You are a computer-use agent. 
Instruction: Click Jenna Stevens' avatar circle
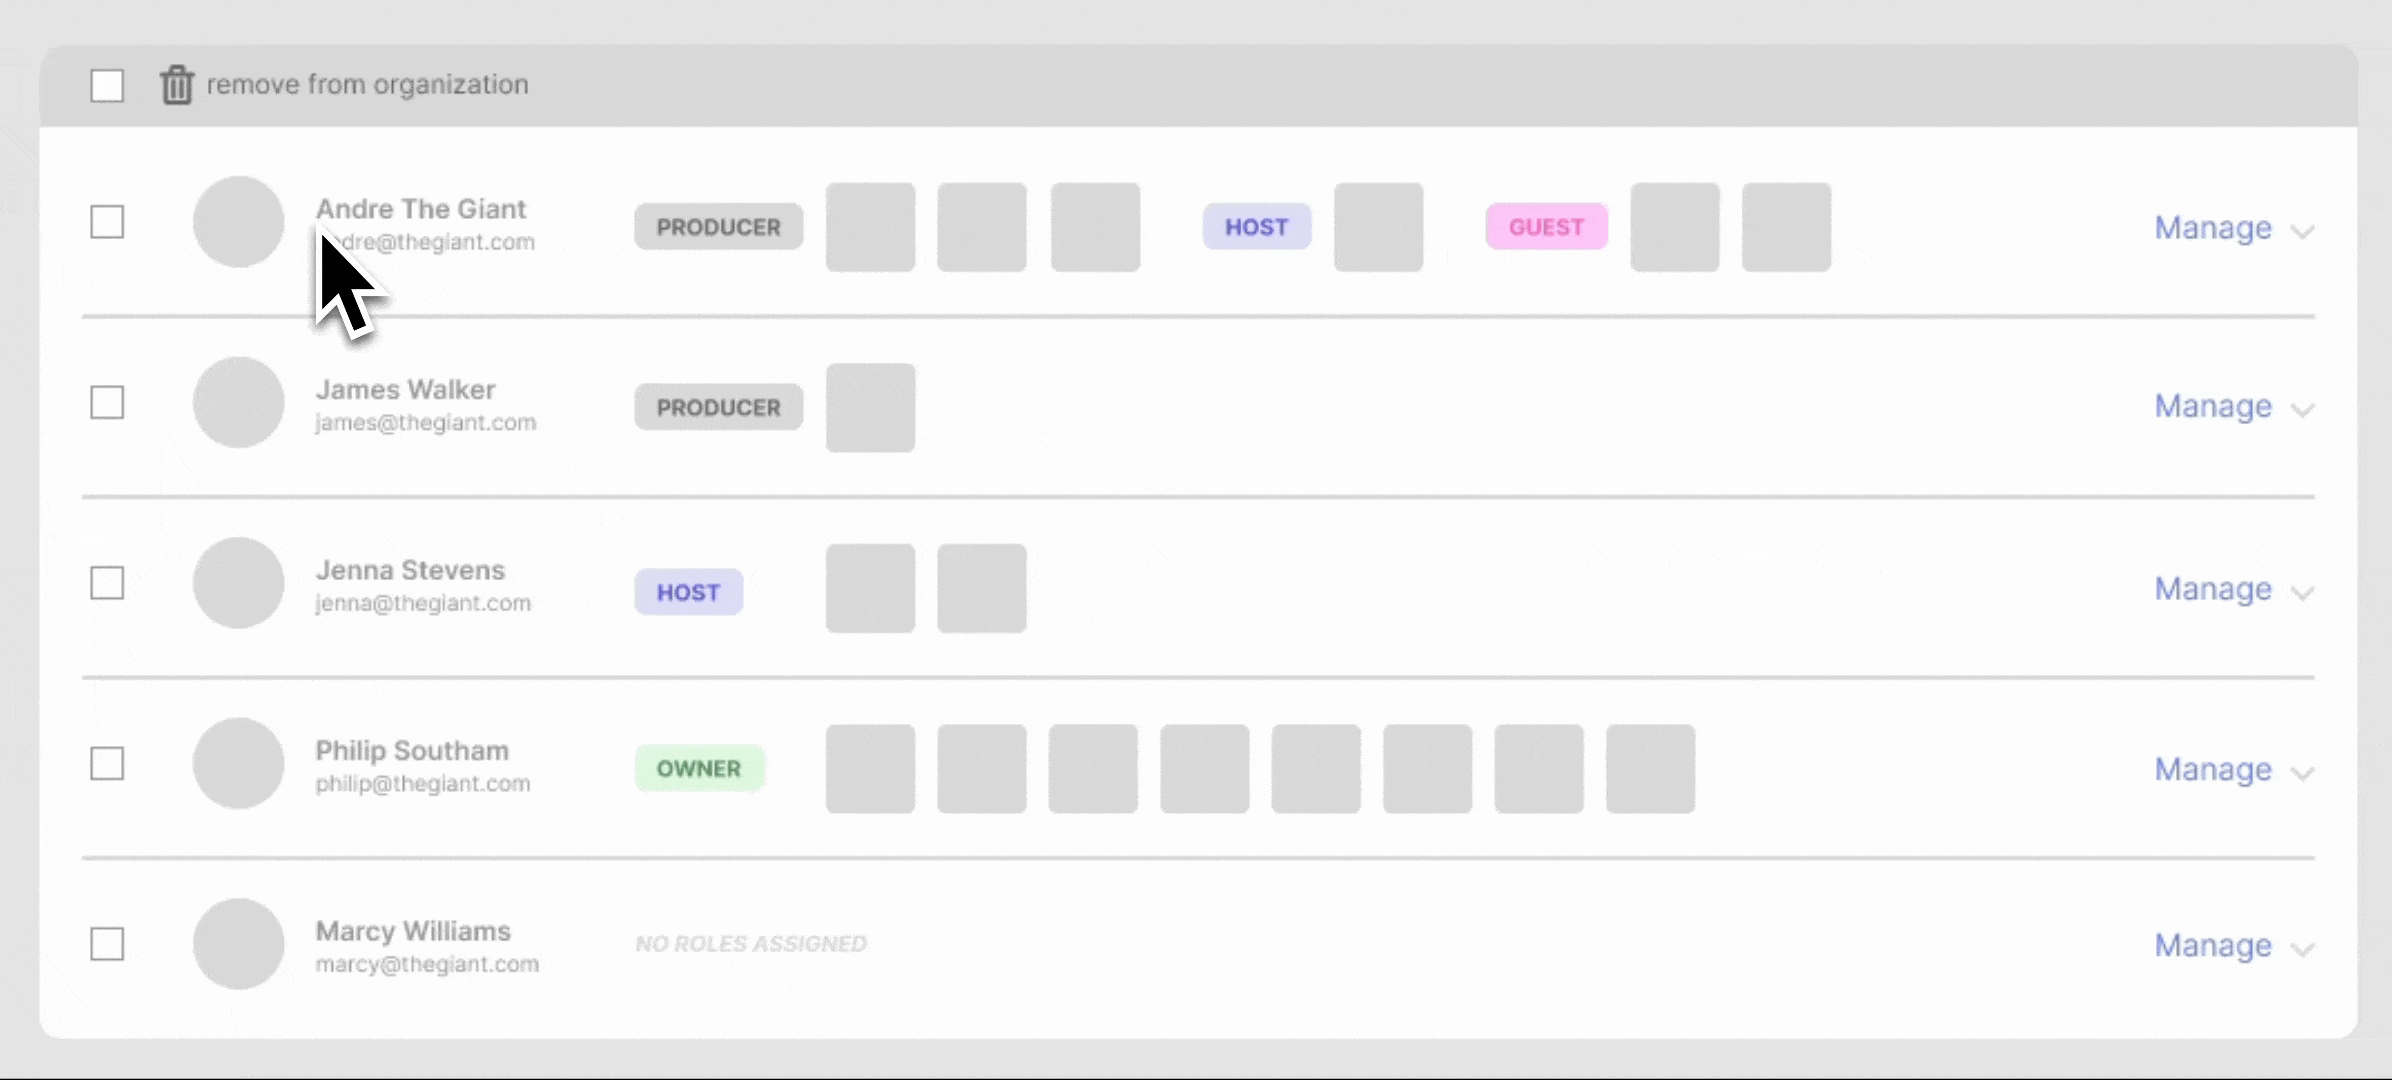click(x=239, y=583)
